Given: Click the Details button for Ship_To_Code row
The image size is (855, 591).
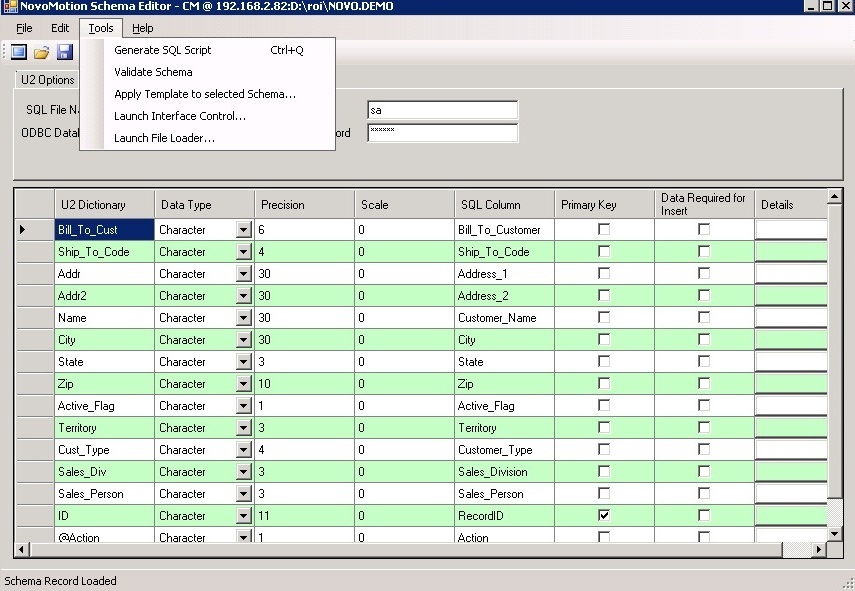Looking at the screenshot, I should pos(791,252).
